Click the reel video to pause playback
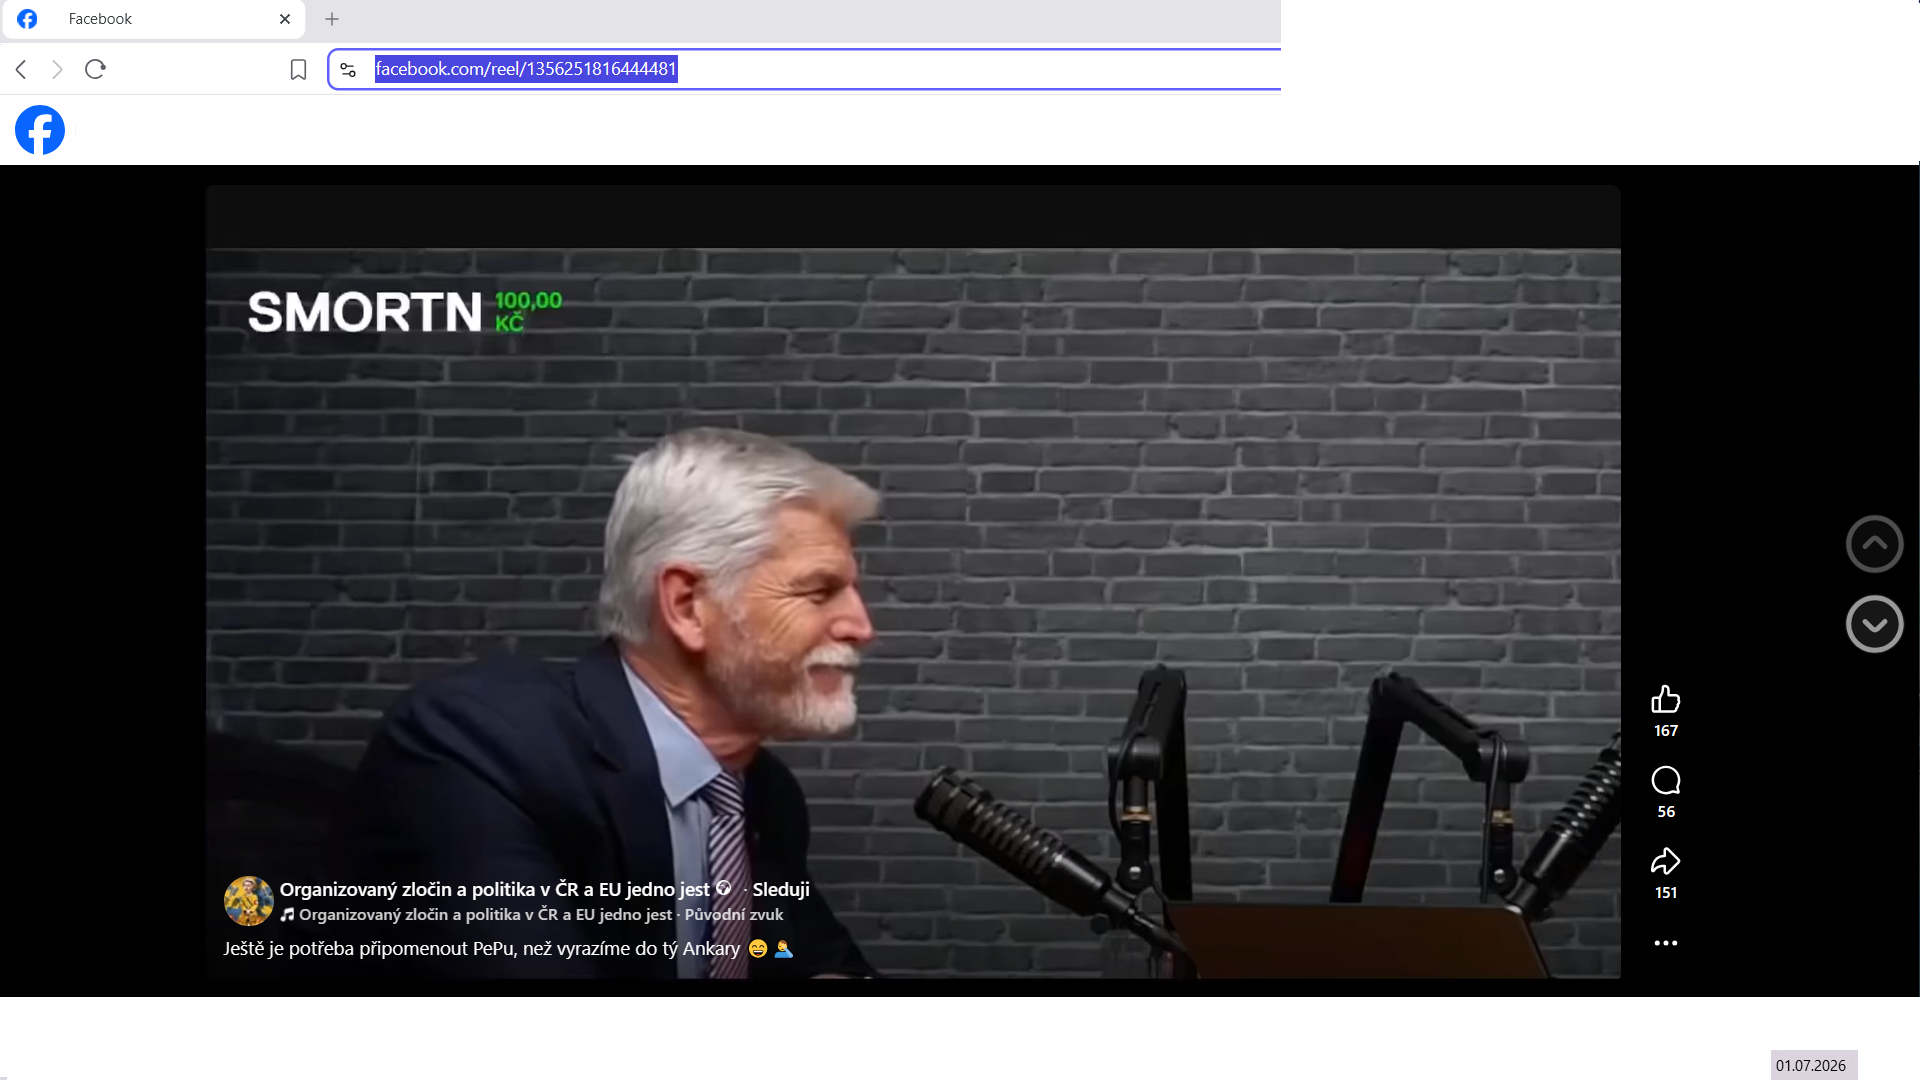Image resolution: width=1920 pixels, height=1080 pixels. coord(913,580)
